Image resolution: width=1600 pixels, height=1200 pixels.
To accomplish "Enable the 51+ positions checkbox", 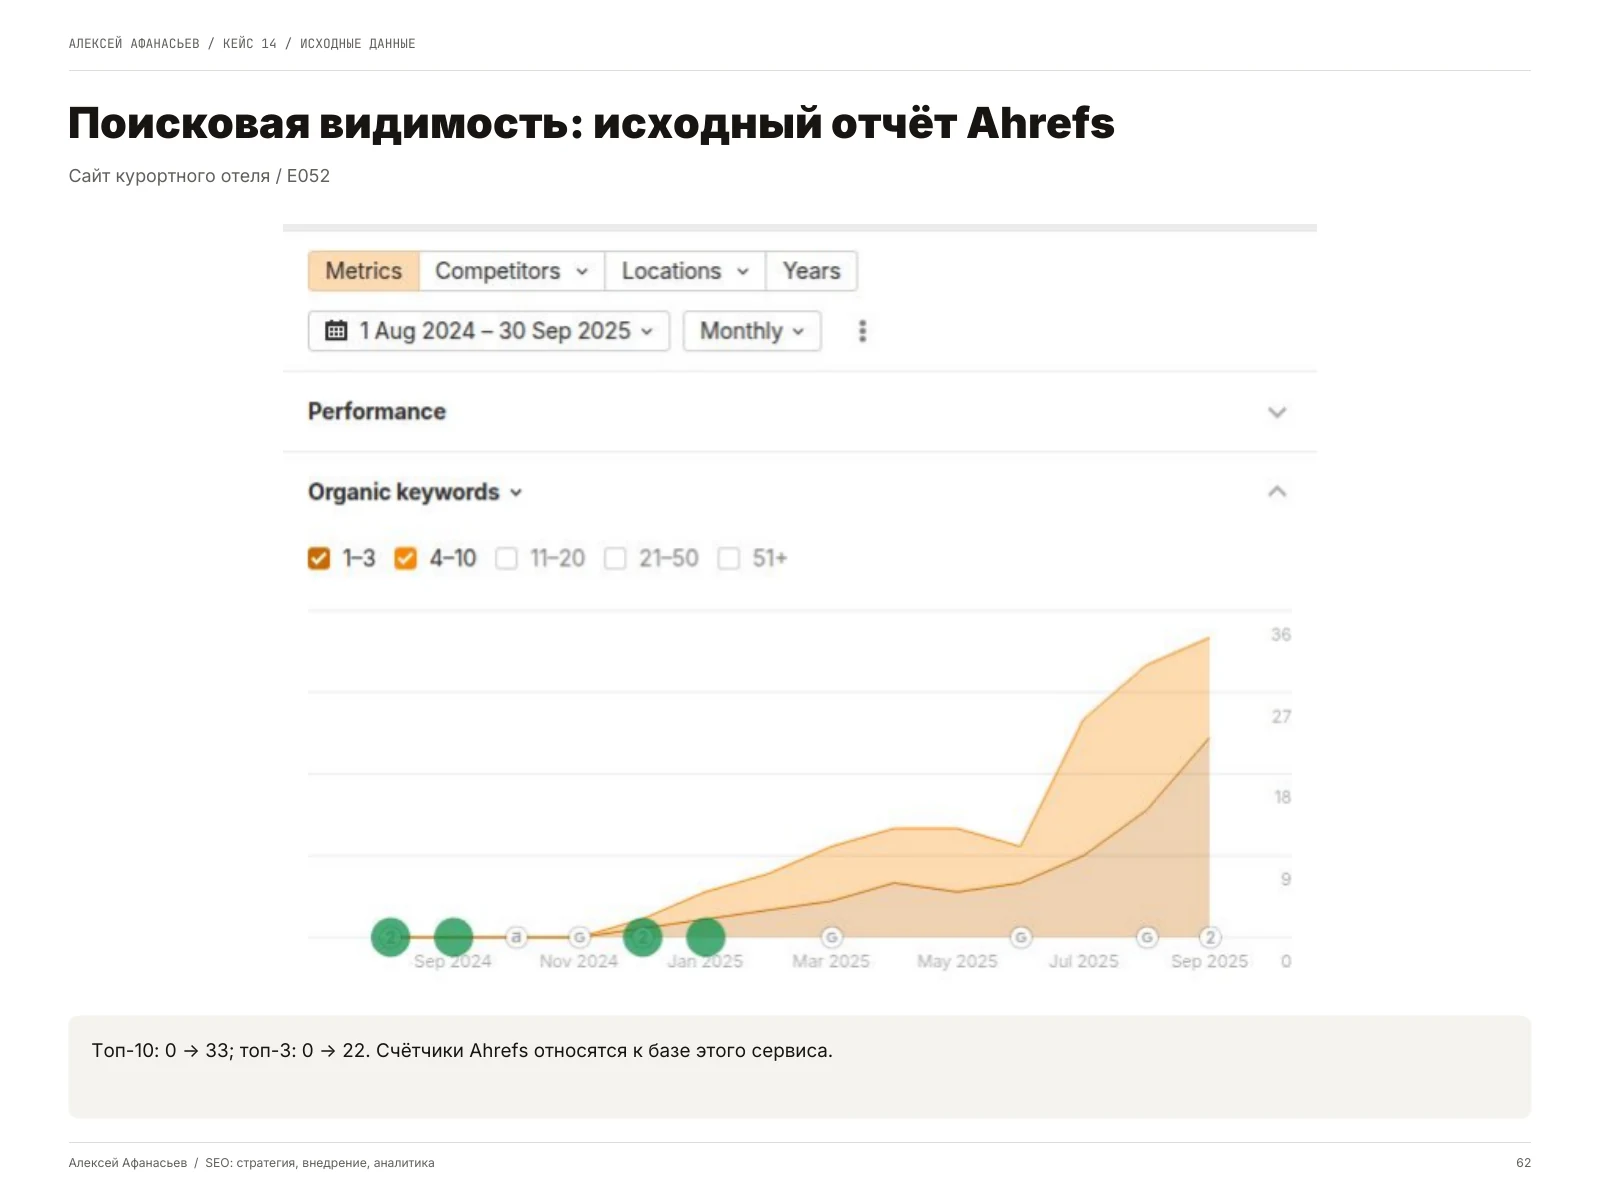I will point(729,558).
